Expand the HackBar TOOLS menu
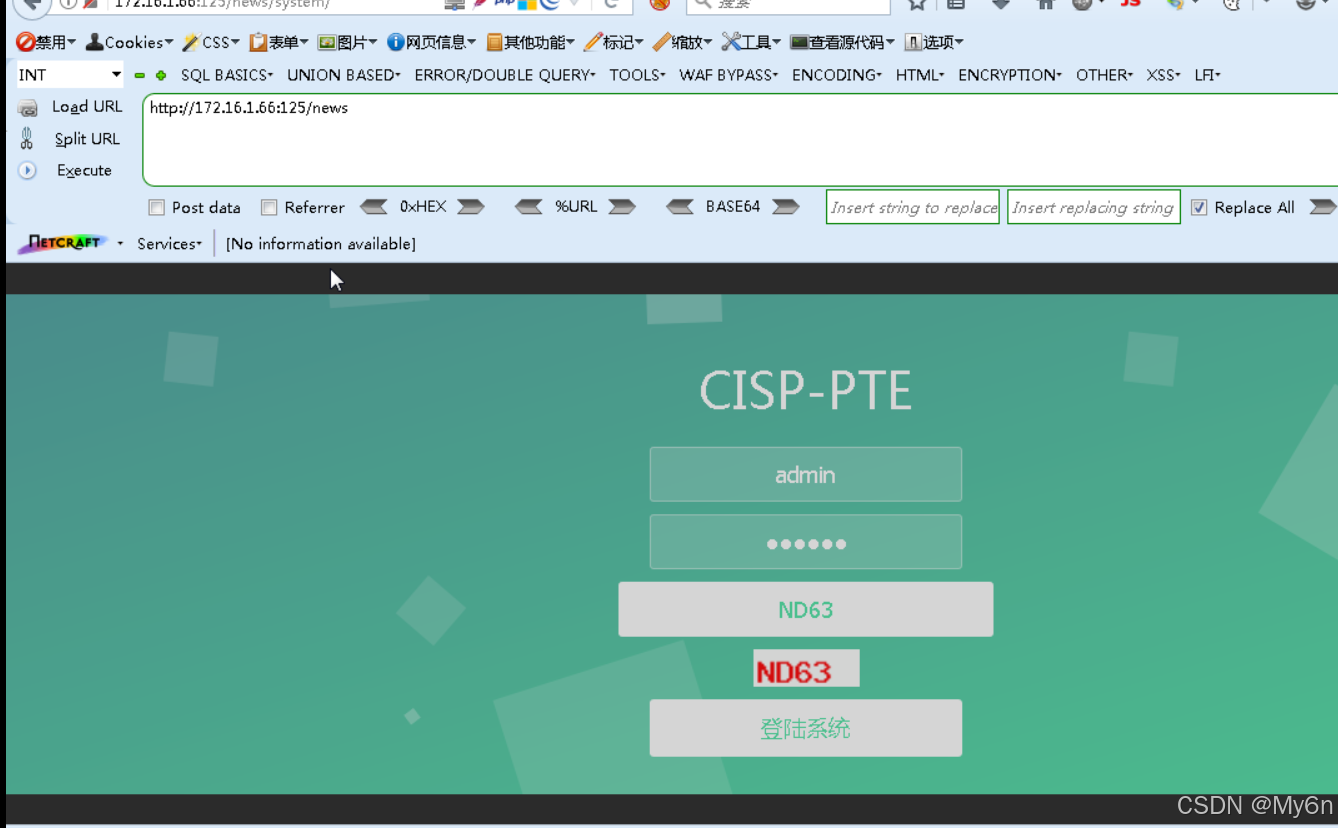The height and width of the screenshot is (828, 1338). pos(638,75)
